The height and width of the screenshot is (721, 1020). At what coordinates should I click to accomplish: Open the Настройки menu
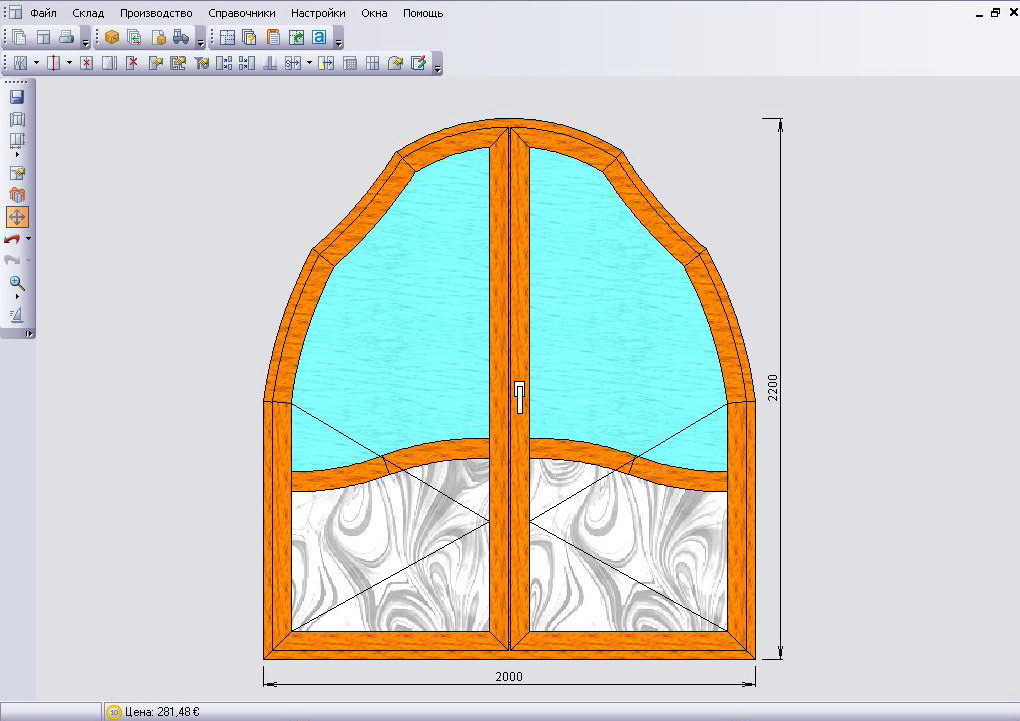[318, 13]
